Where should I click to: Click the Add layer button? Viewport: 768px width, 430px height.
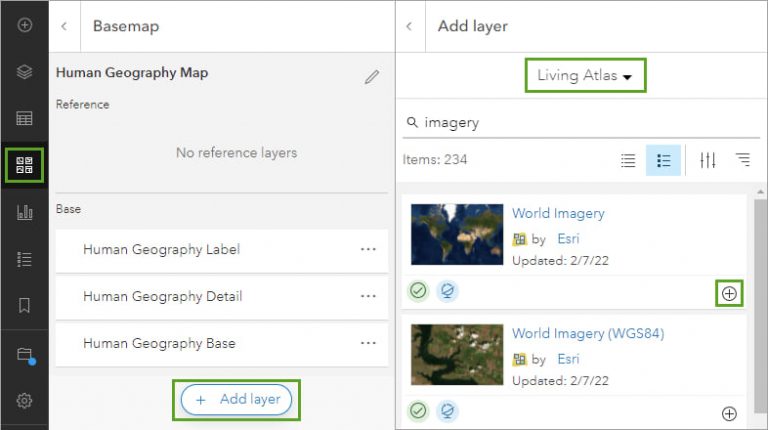(x=237, y=399)
